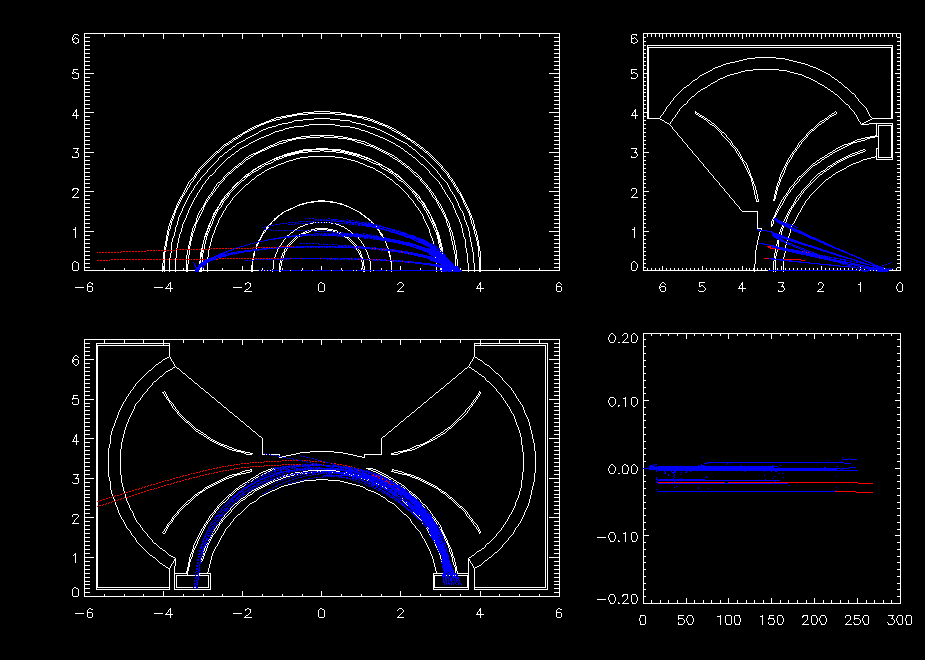Select the 100 x-axis tick label
This screenshot has height=660, width=925.
coord(729,620)
